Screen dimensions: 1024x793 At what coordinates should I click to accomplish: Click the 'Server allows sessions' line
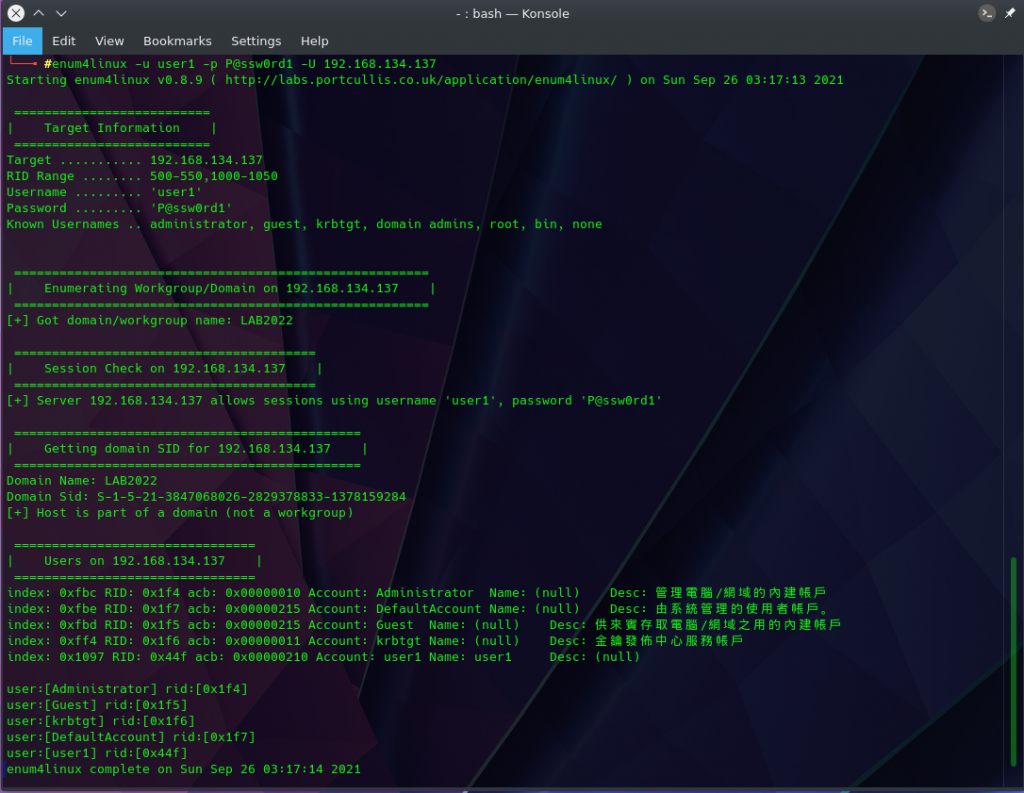point(334,400)
